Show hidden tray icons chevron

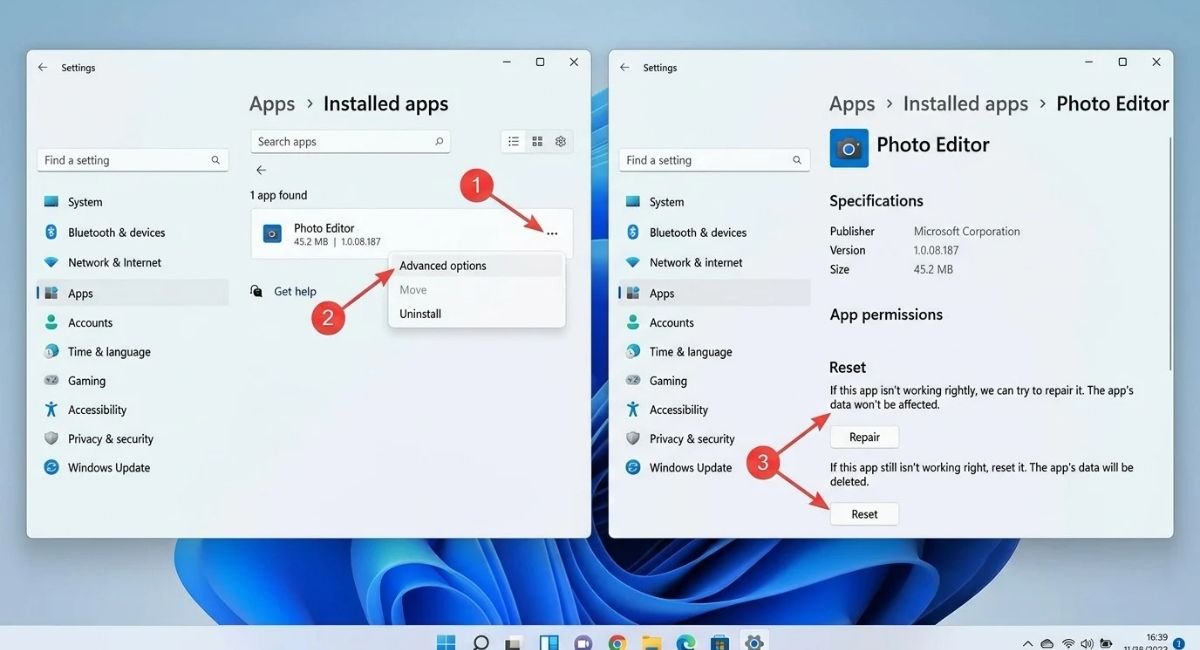pyautogui.click(x=1027, y=643)
